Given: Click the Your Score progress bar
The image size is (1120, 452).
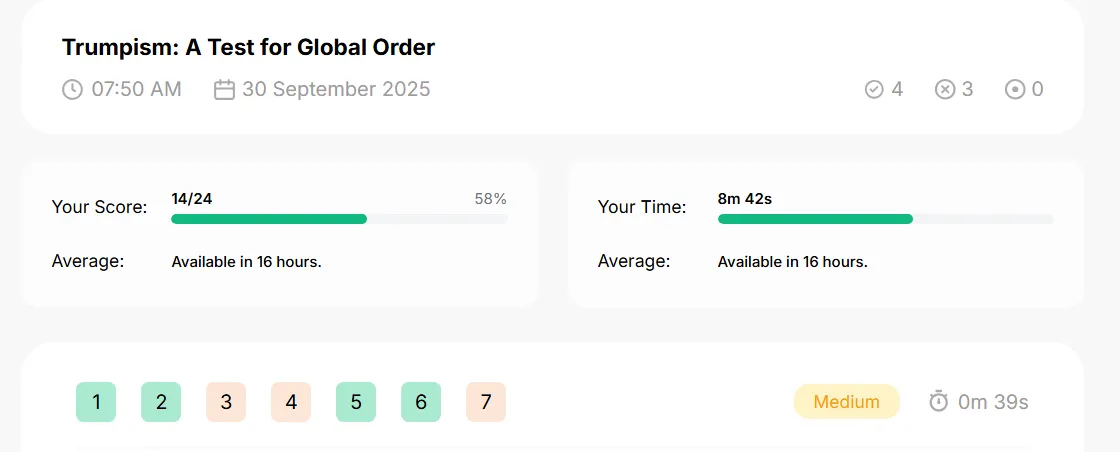Looking at the screenshot, I should [339, 219].
